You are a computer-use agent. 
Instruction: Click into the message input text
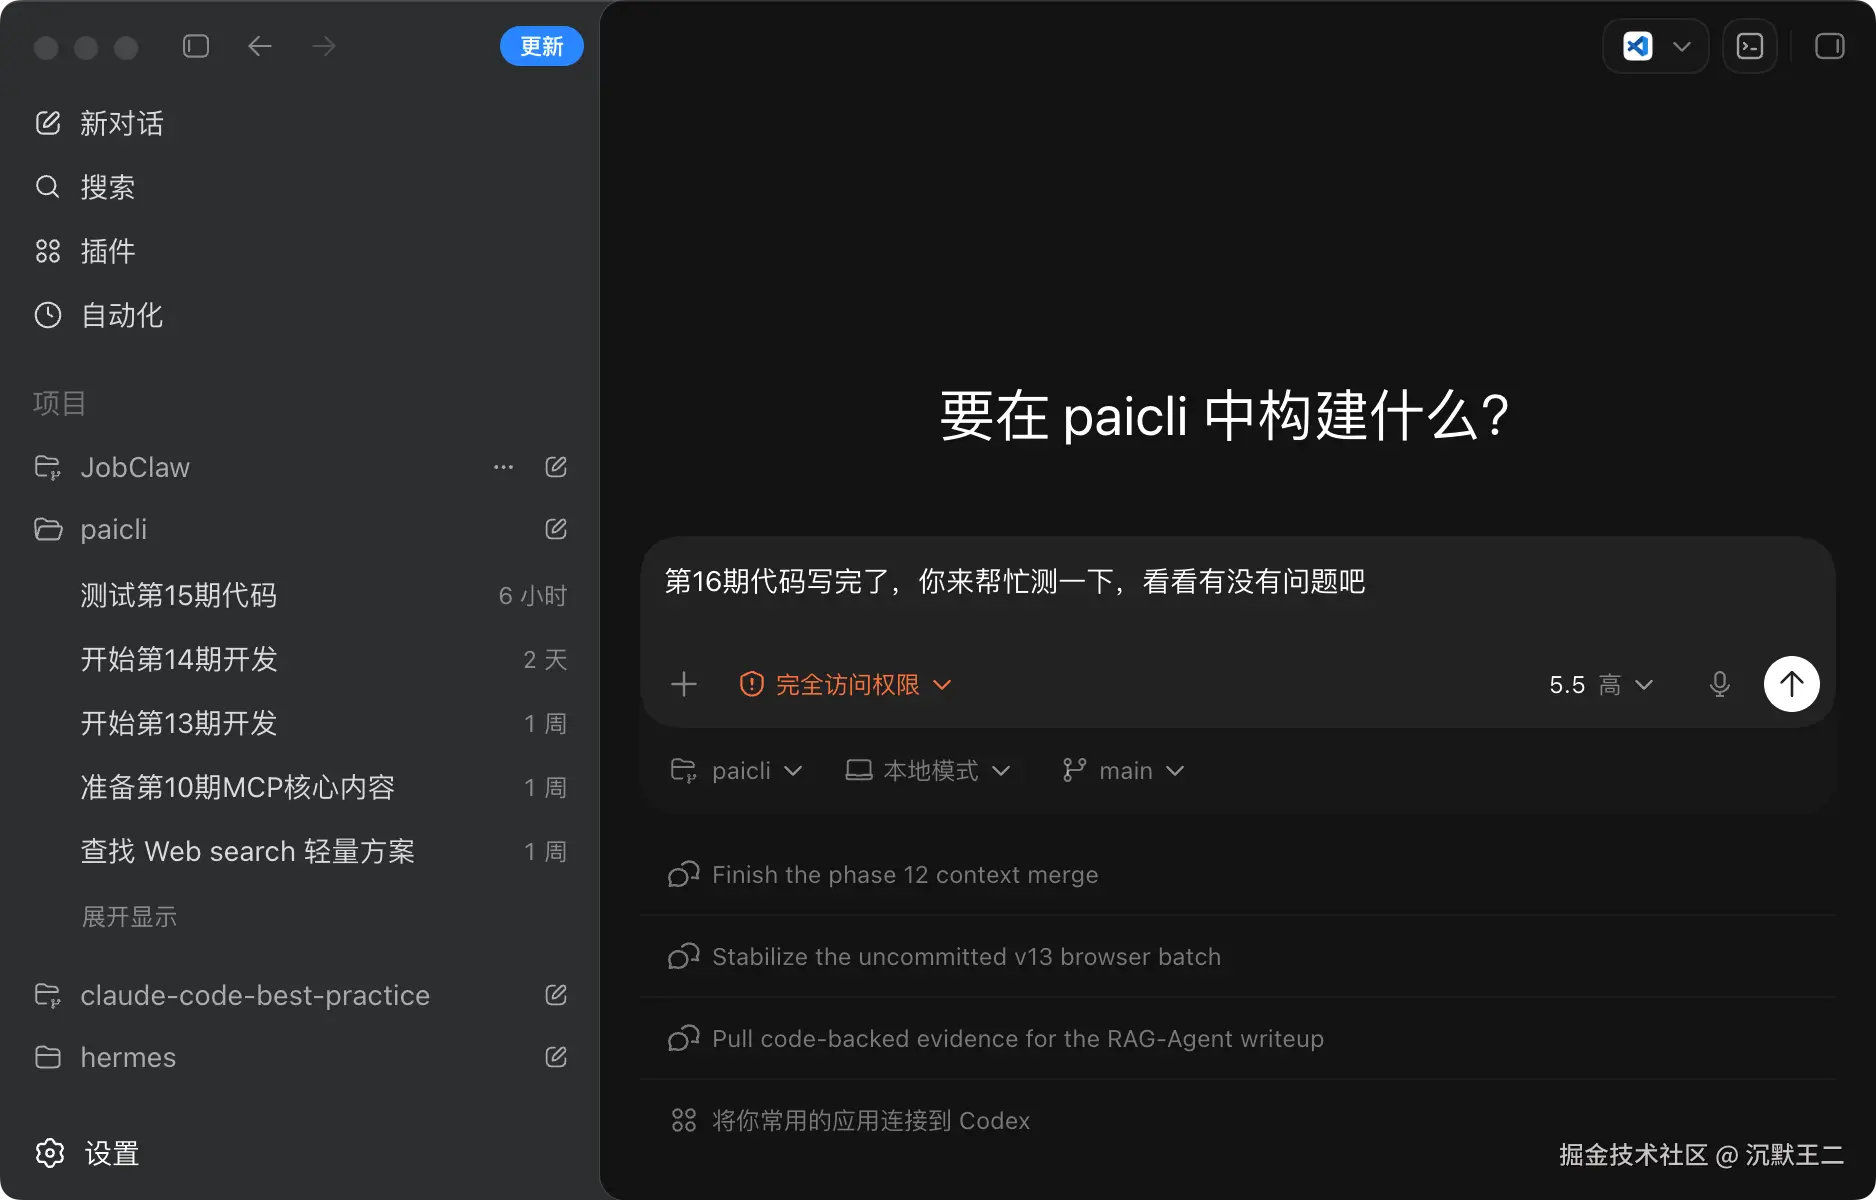click(1015, 581)
